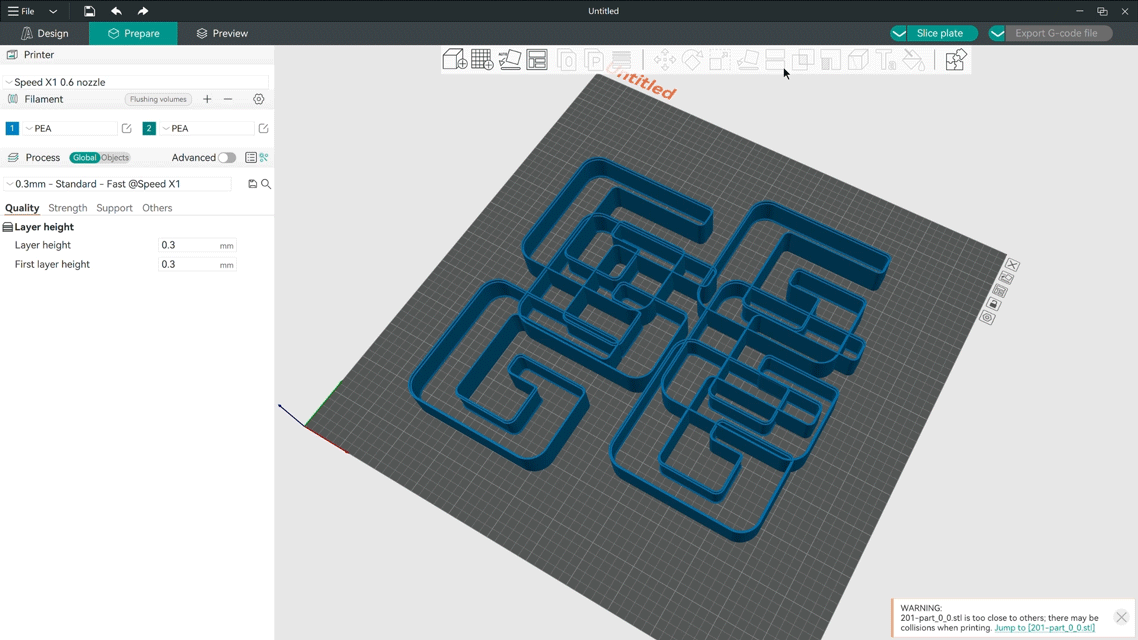The height and width of the screenshot is (640, 1138).
Task: Click the Split to objects icon
Action: click(567, 60)
